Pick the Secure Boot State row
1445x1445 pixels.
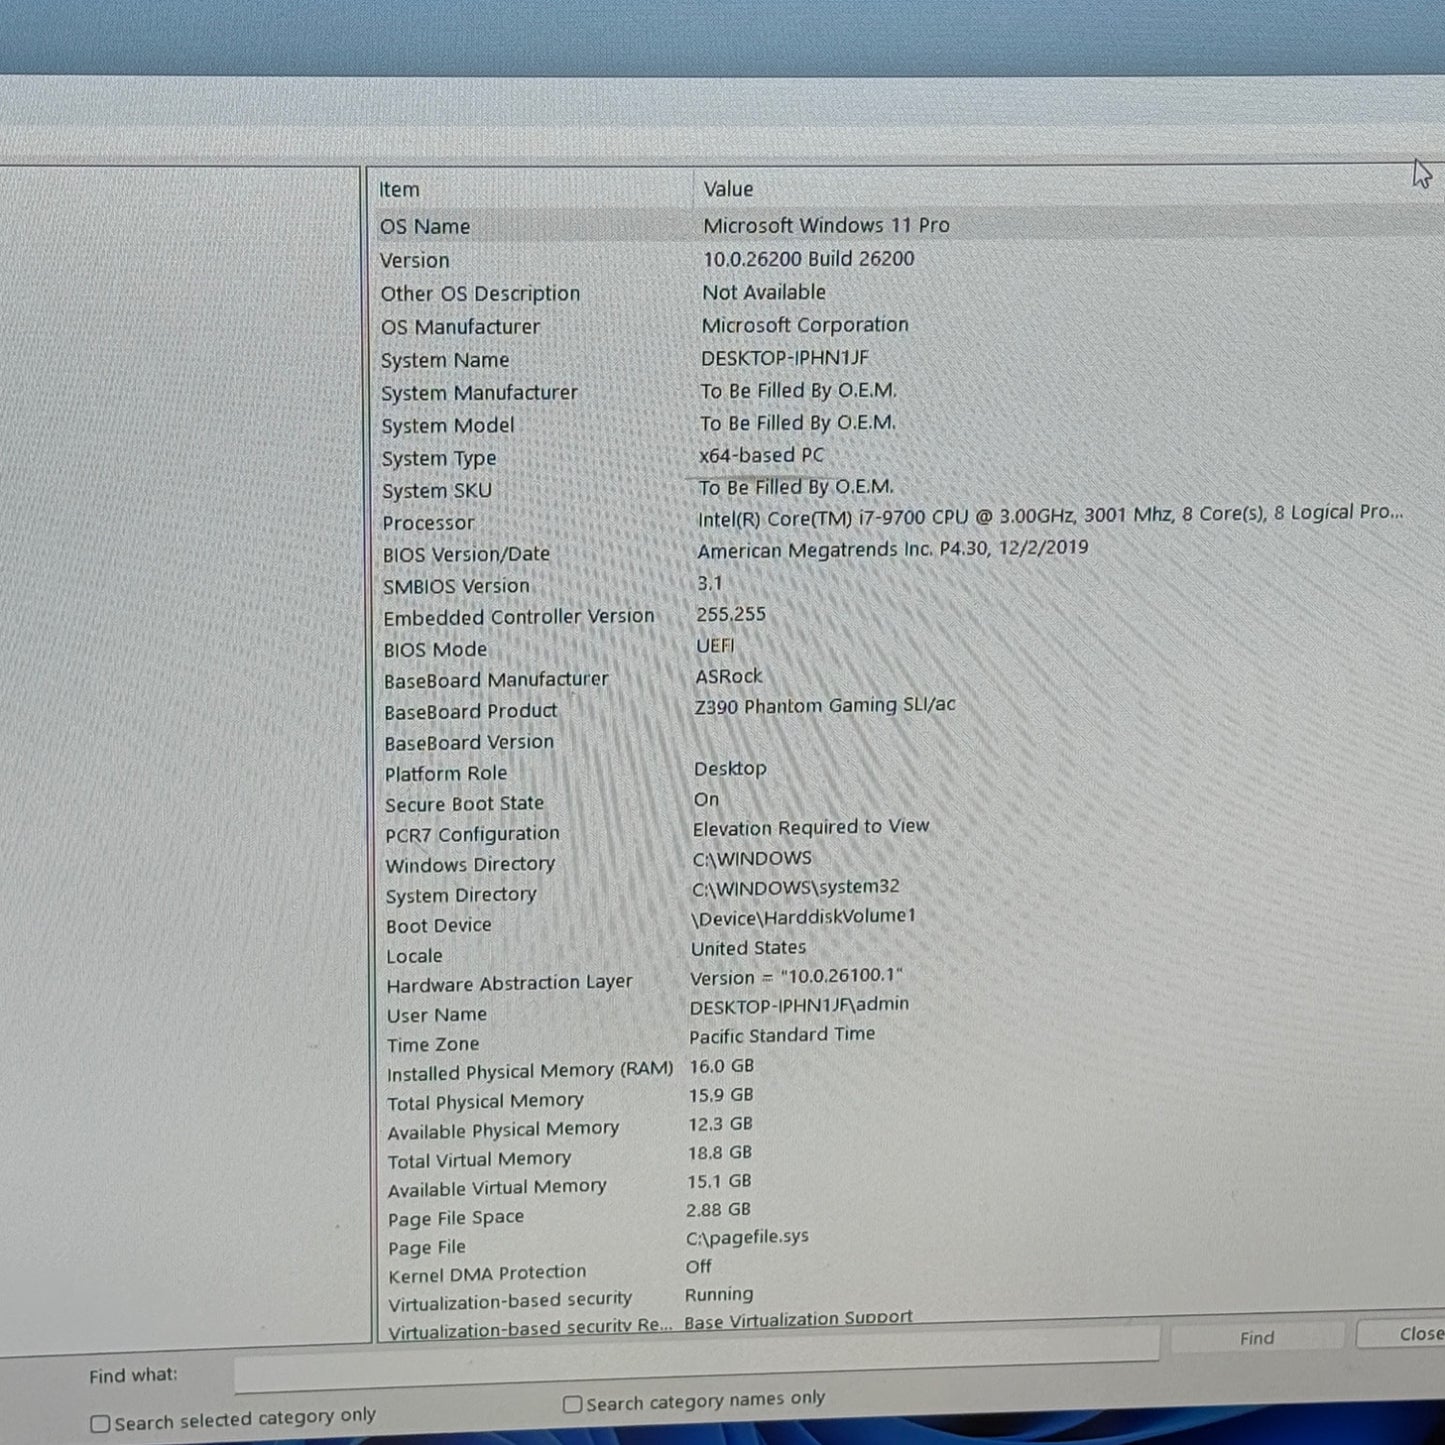pos(465,804)
